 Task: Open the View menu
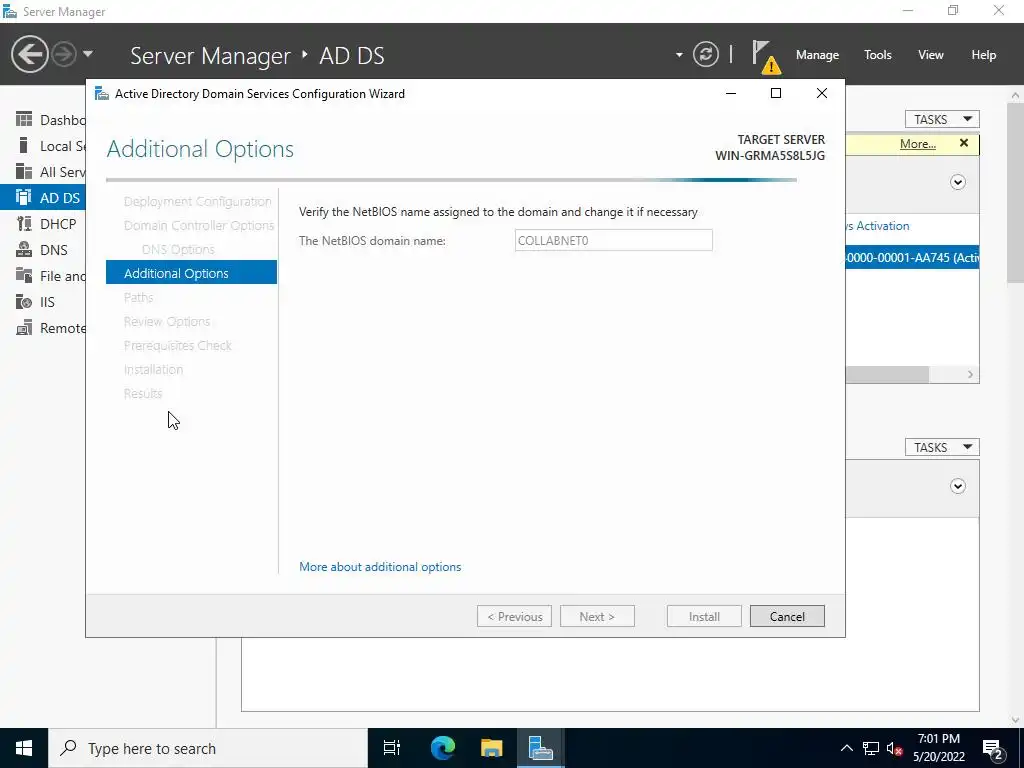click(x=930, y=55)
